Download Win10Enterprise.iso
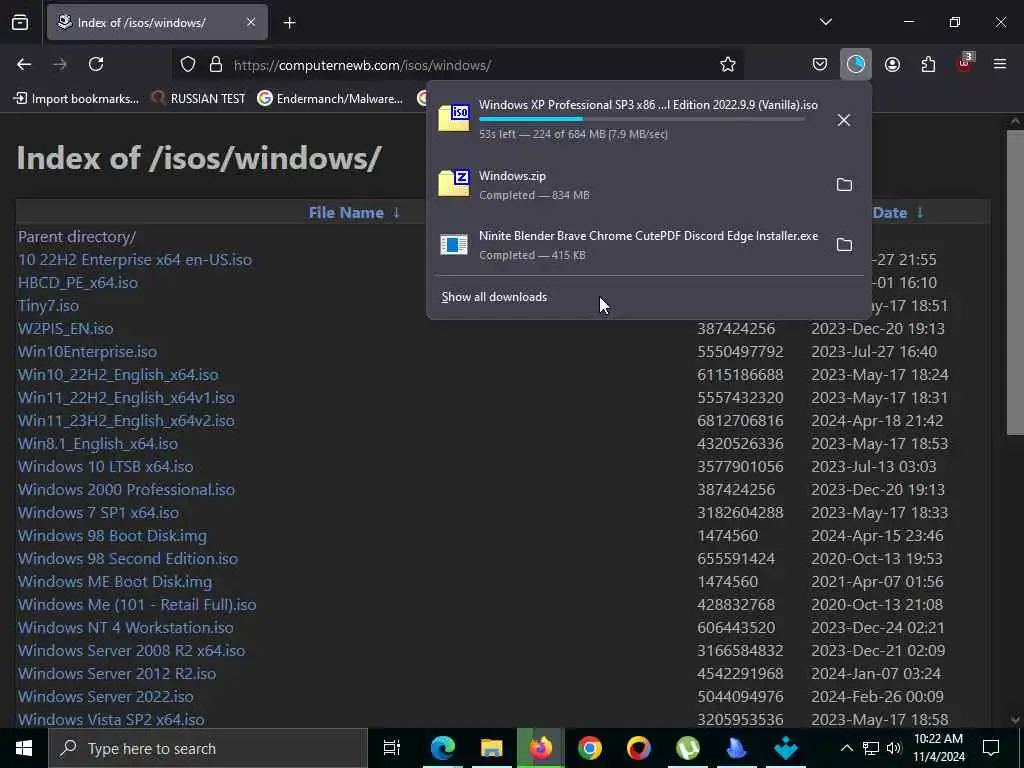1024x768 pixels. coord(87,351)
